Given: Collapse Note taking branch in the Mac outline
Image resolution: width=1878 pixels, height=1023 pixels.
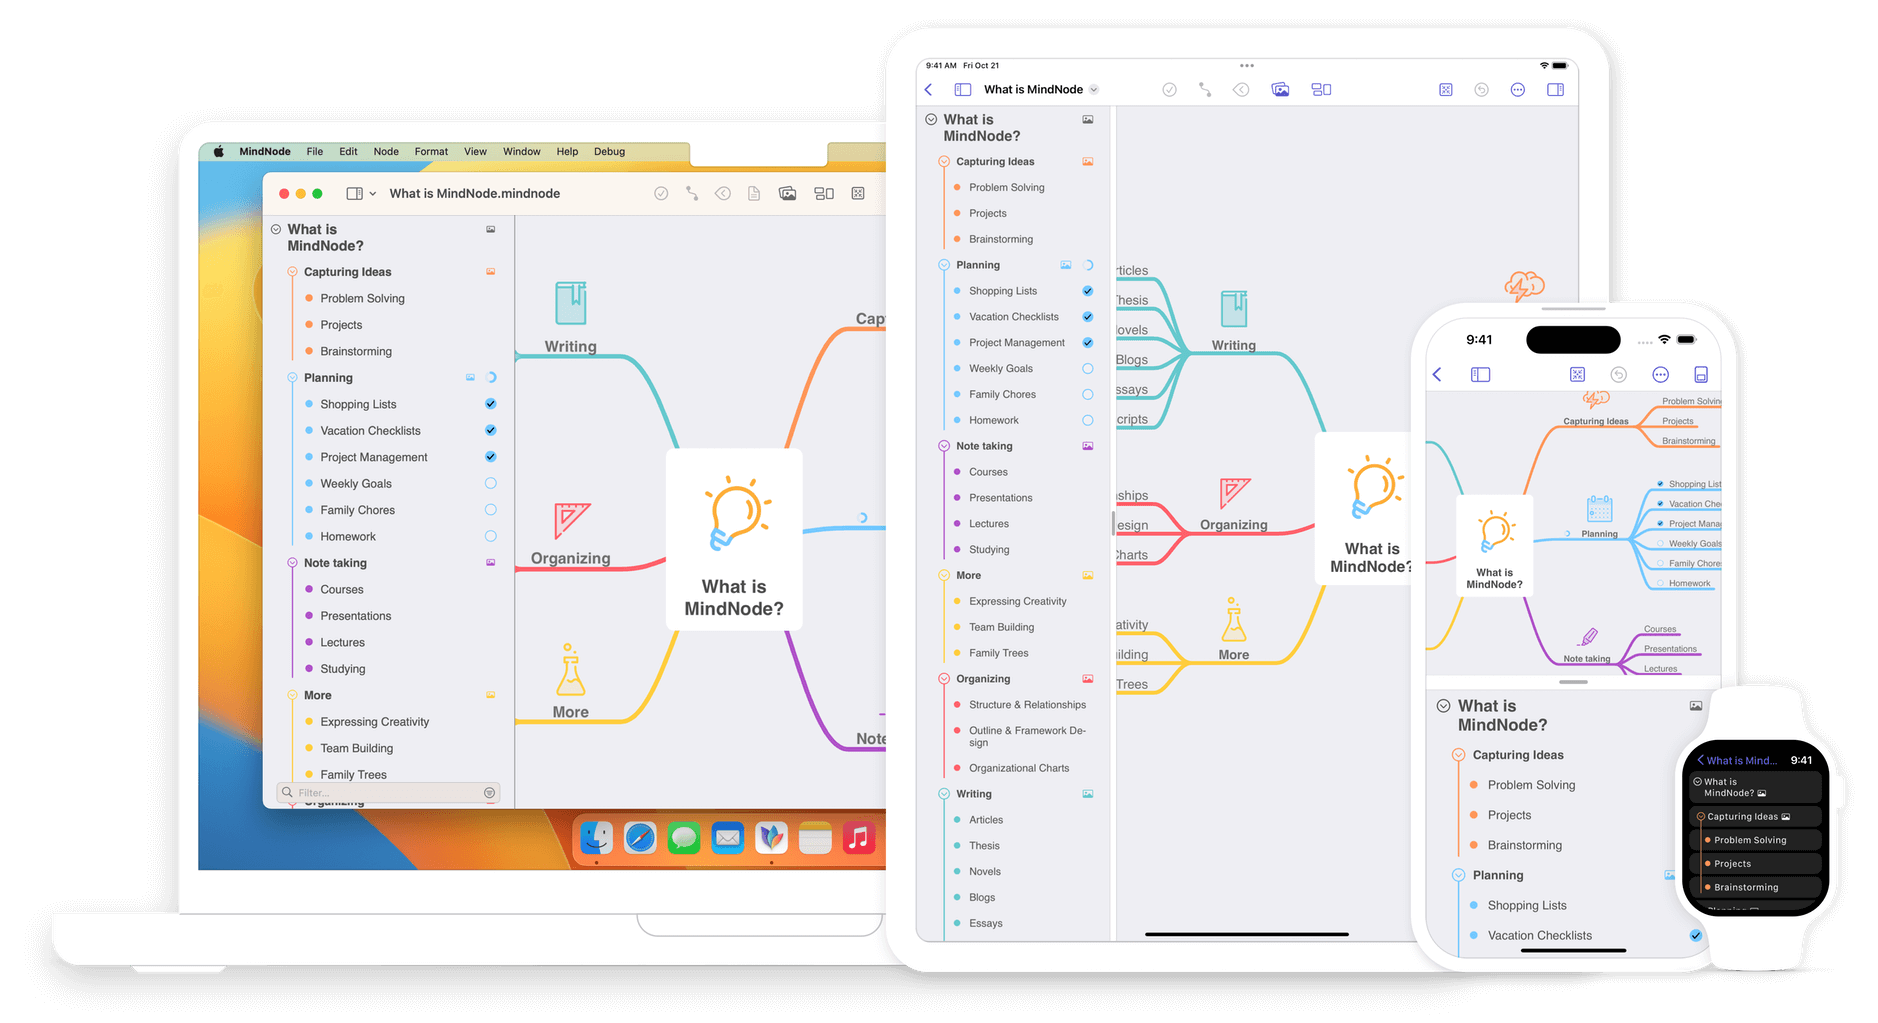Looking at the screenshot, I should [292, 563].
